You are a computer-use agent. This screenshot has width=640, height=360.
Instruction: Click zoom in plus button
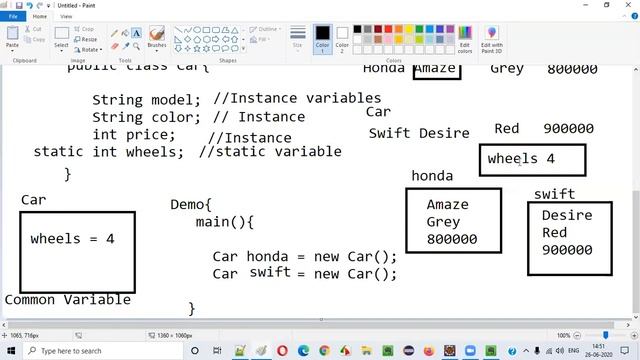tap(634, 336)
